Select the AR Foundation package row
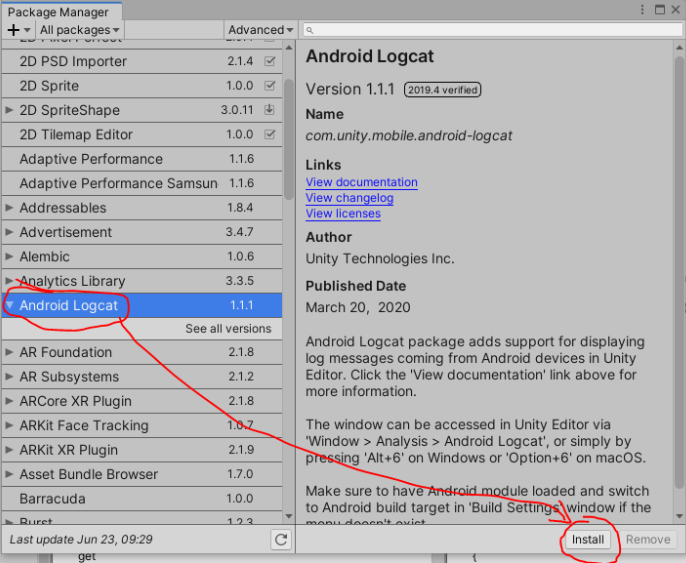The image size is (686, 563). [142, 352]
